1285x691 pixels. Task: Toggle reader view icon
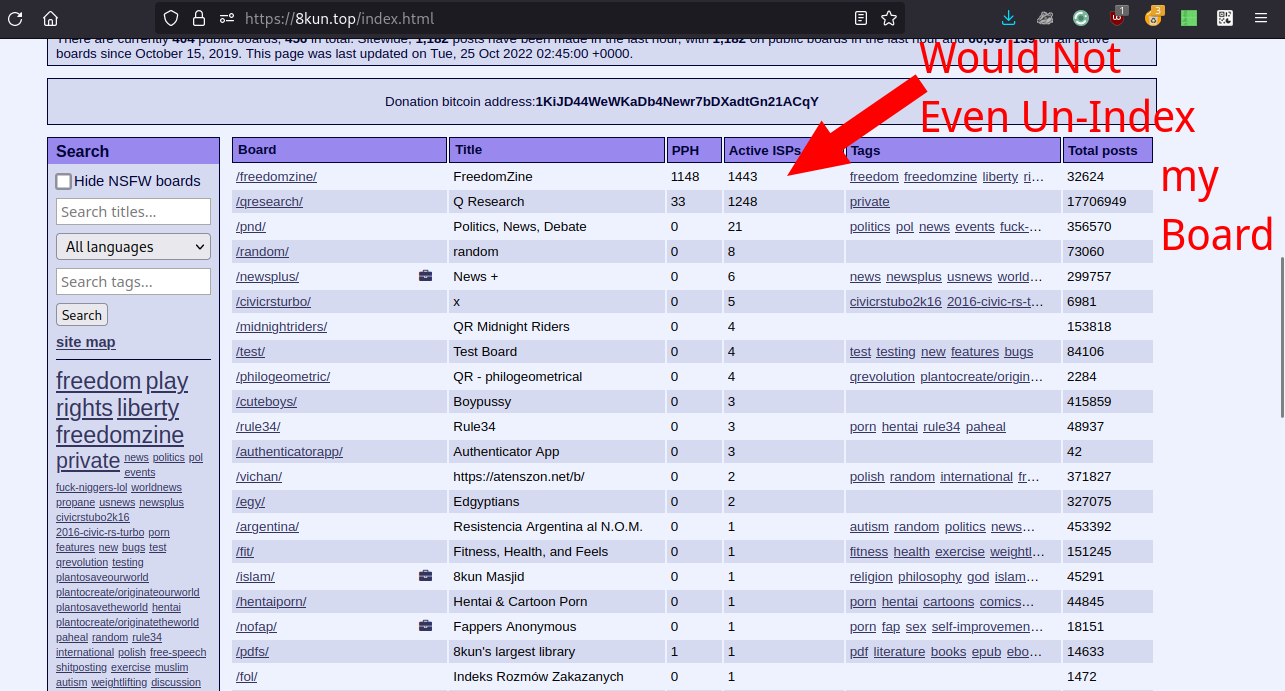[x=861, y=18]
